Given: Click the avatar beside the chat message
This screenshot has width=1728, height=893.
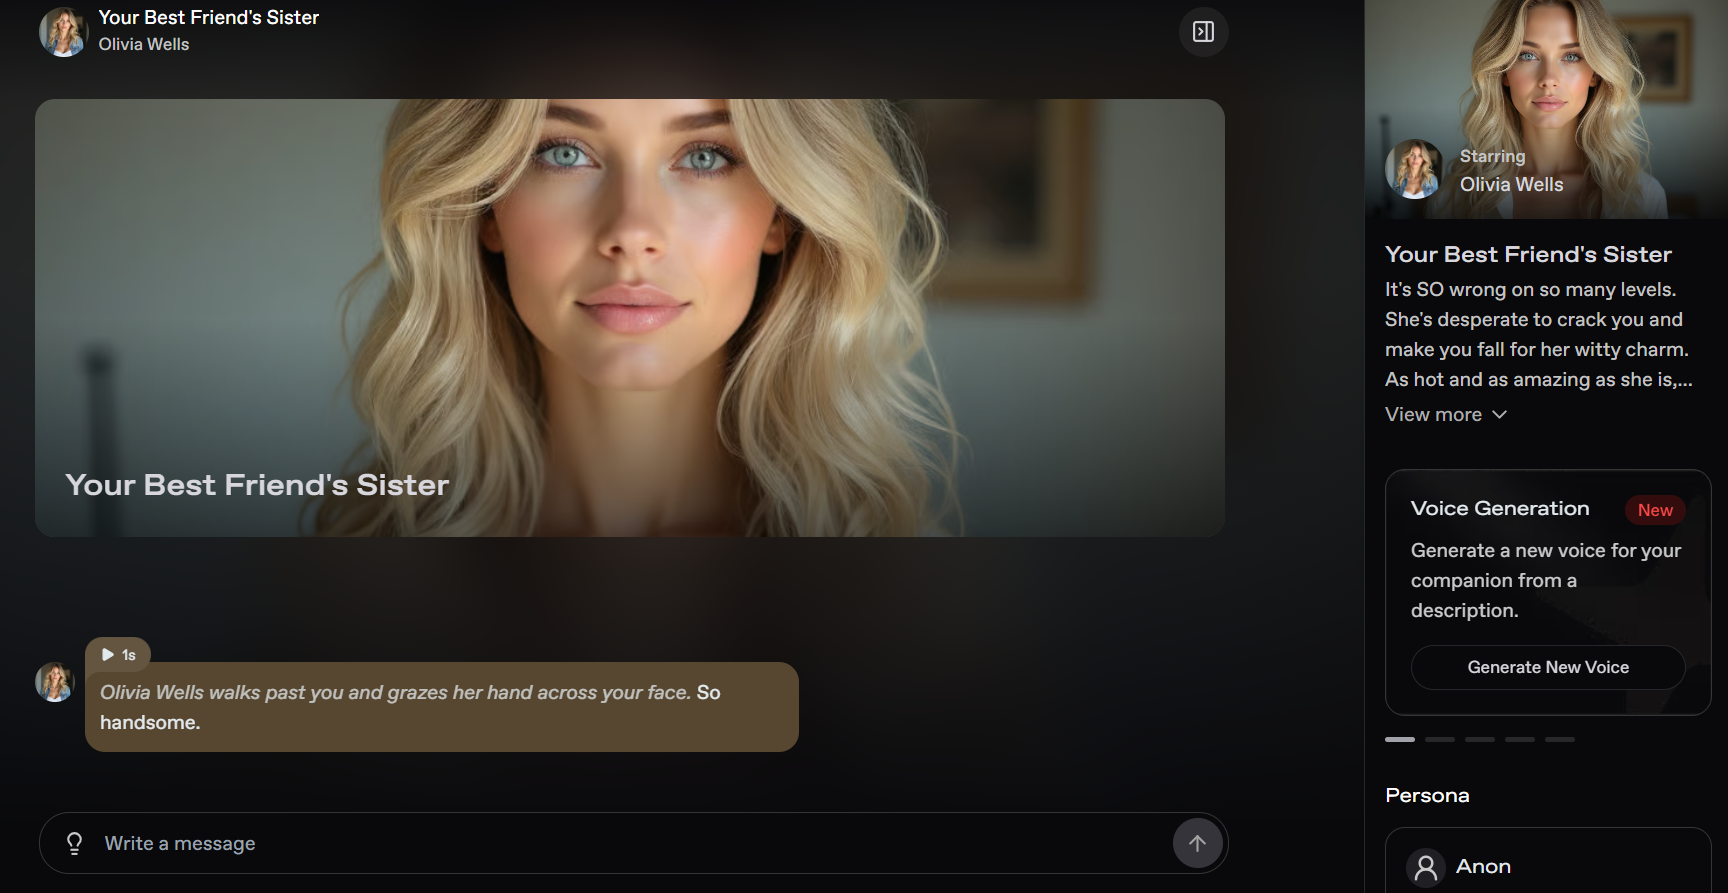Looking at the screenshot, I should (55, 682).
